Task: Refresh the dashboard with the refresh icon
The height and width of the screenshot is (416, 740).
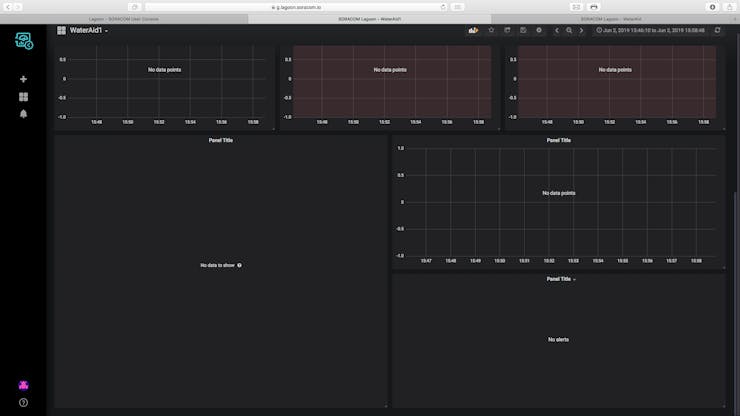Action: [x=717, y=30]
